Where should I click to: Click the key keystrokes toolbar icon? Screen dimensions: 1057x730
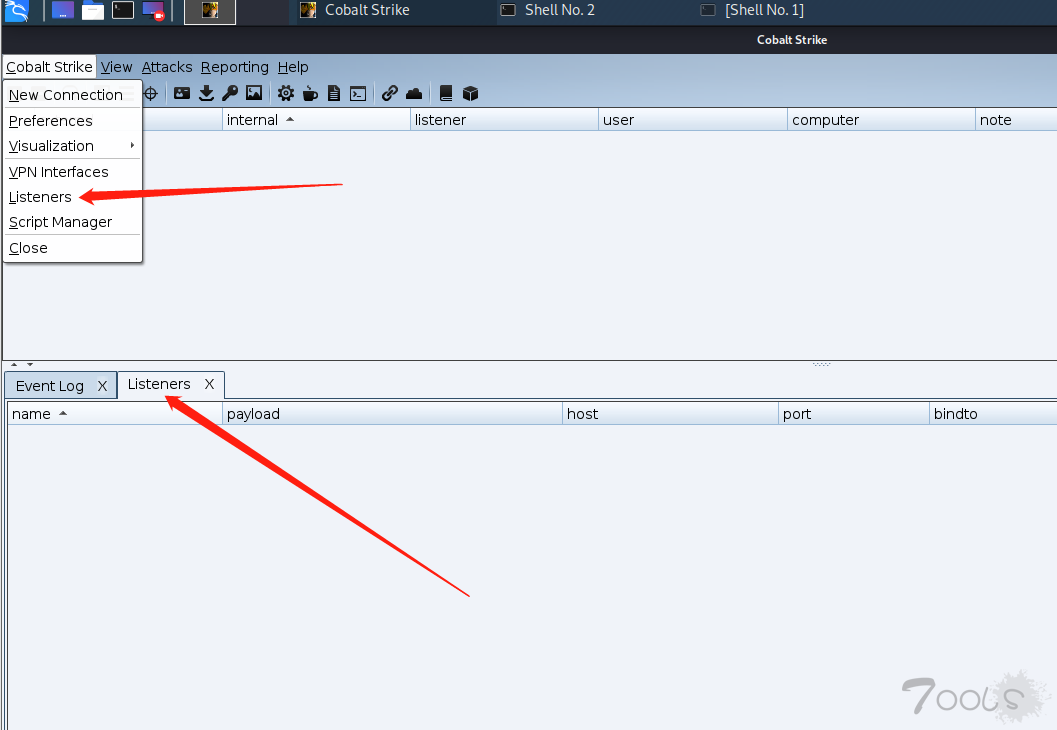[x=230, y=94]
